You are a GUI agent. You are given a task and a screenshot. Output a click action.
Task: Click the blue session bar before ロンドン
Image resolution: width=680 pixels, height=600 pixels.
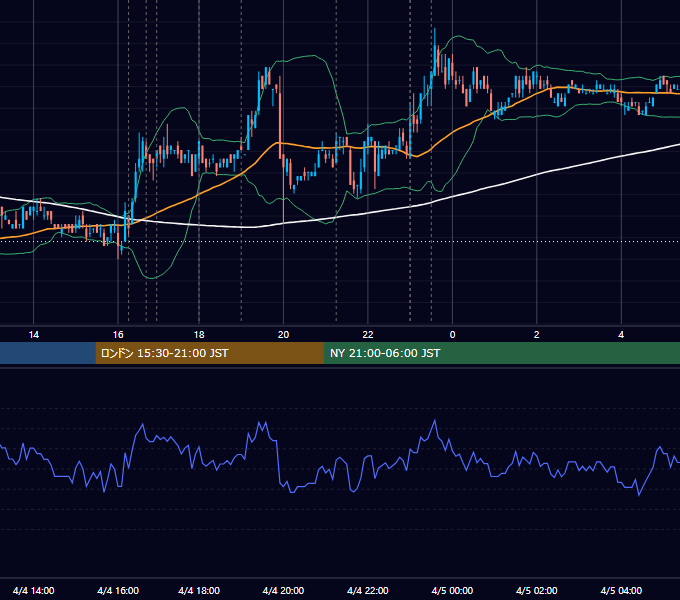(x=48, y=353)
